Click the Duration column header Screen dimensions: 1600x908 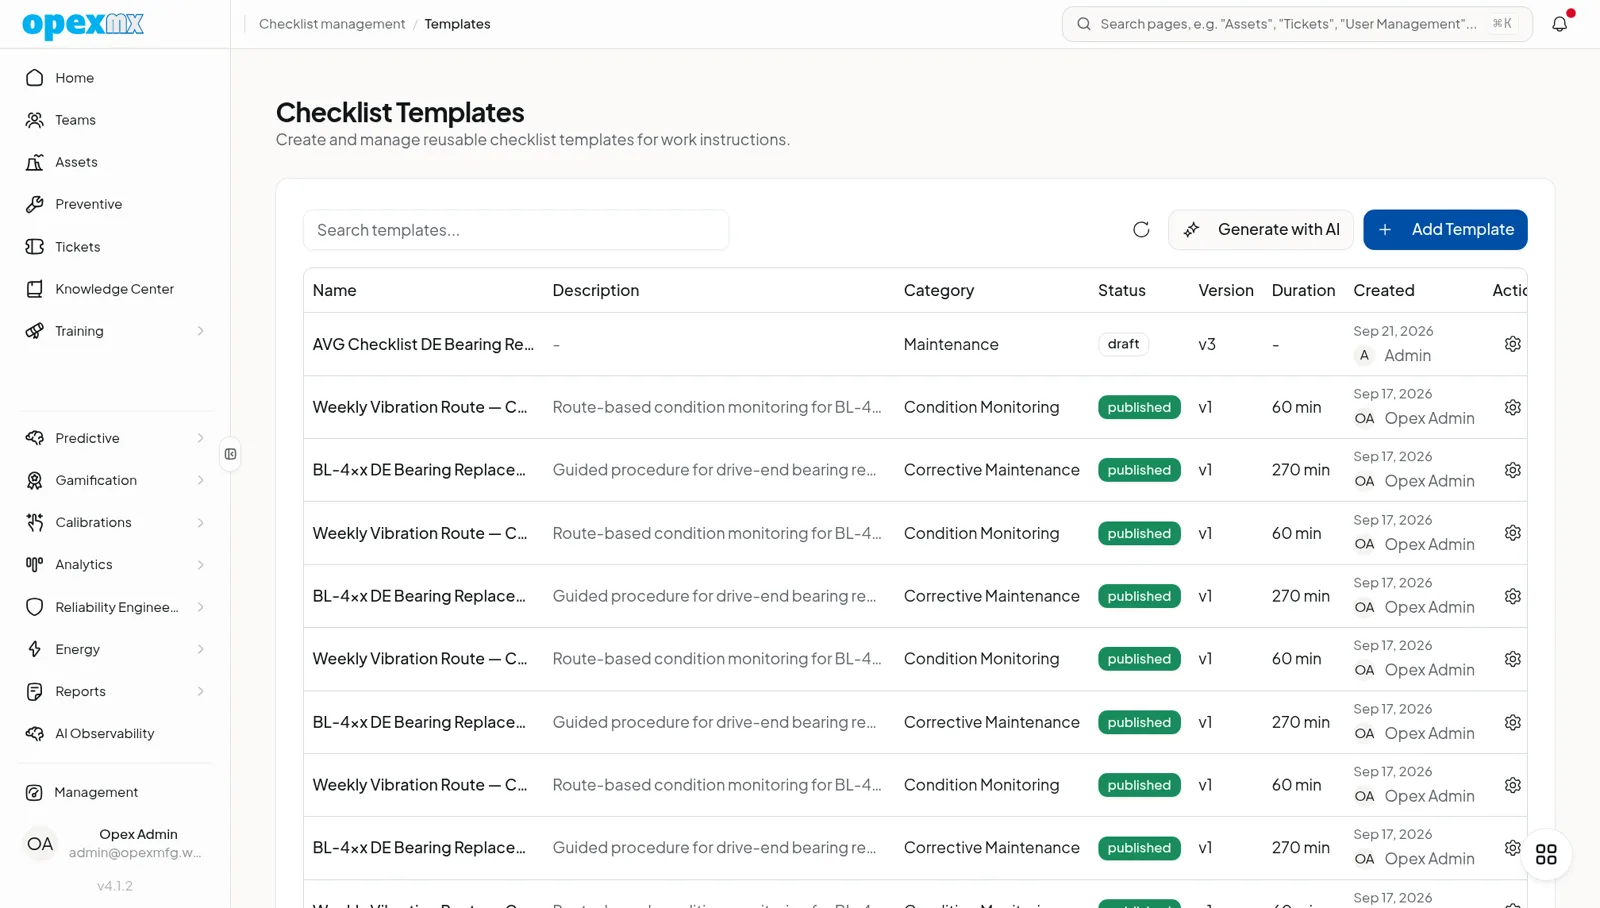click(x=1303, y=290)
